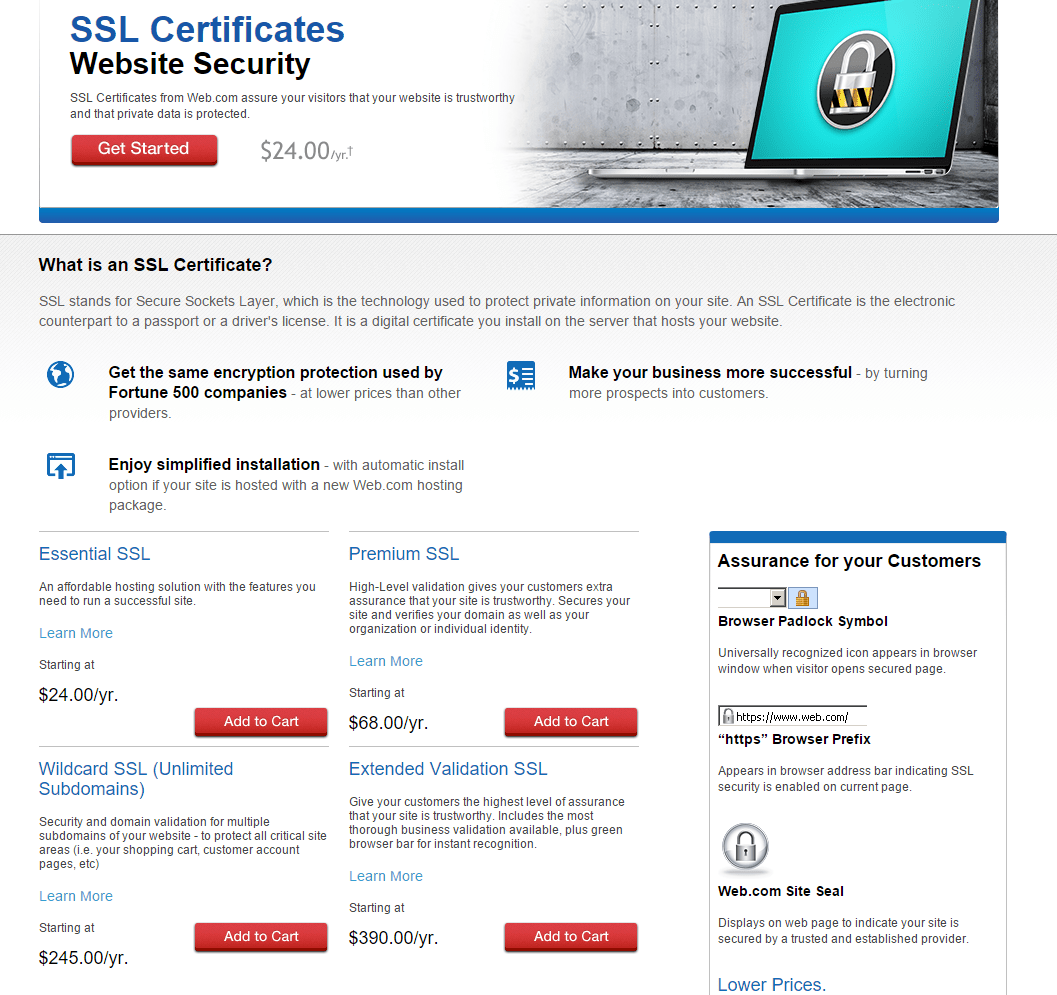1057x995 pixels.
Task: Open the Essential SSL heading link
Action: point(94,554)
